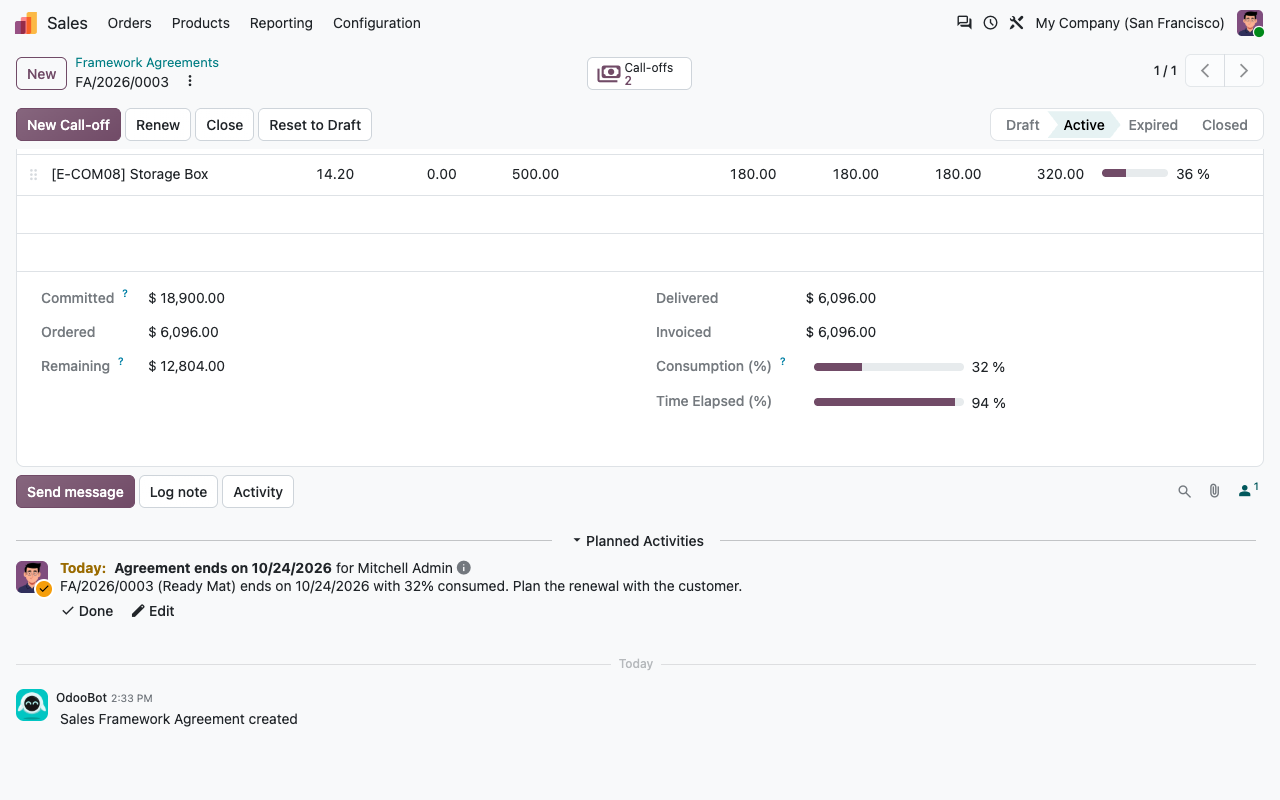The width and height of the screenshot is (1280, 800).
Task: Click the Renew button
Action: click(x=158, y=125)
